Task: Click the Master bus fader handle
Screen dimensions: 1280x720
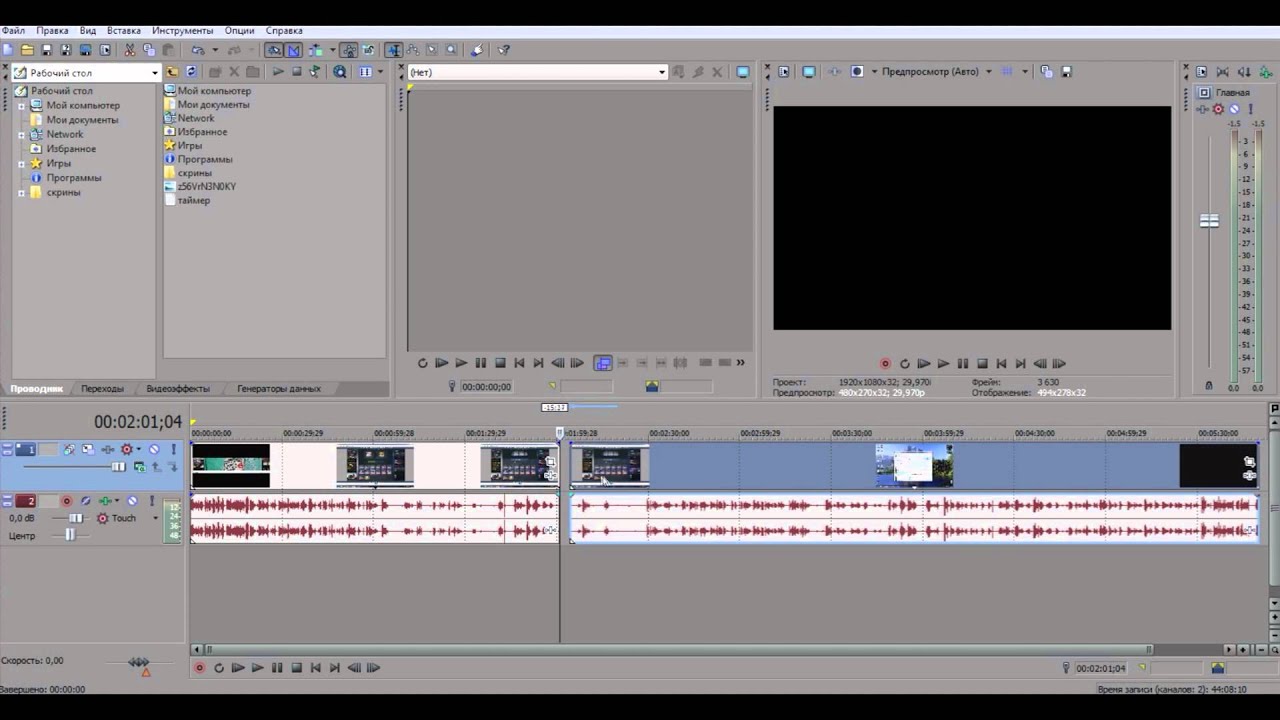Action: coord(1209,221)
